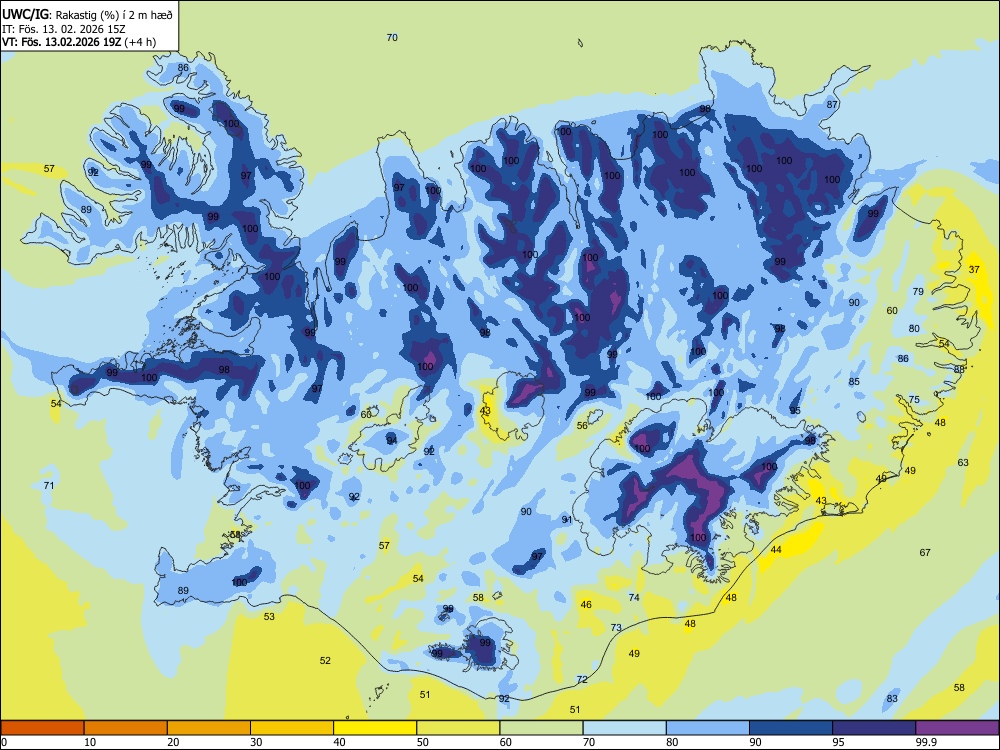Select the navy 95–99.9 legend swatch
The width and height of the screenshot is (1000, 750).
click(874, 728)
